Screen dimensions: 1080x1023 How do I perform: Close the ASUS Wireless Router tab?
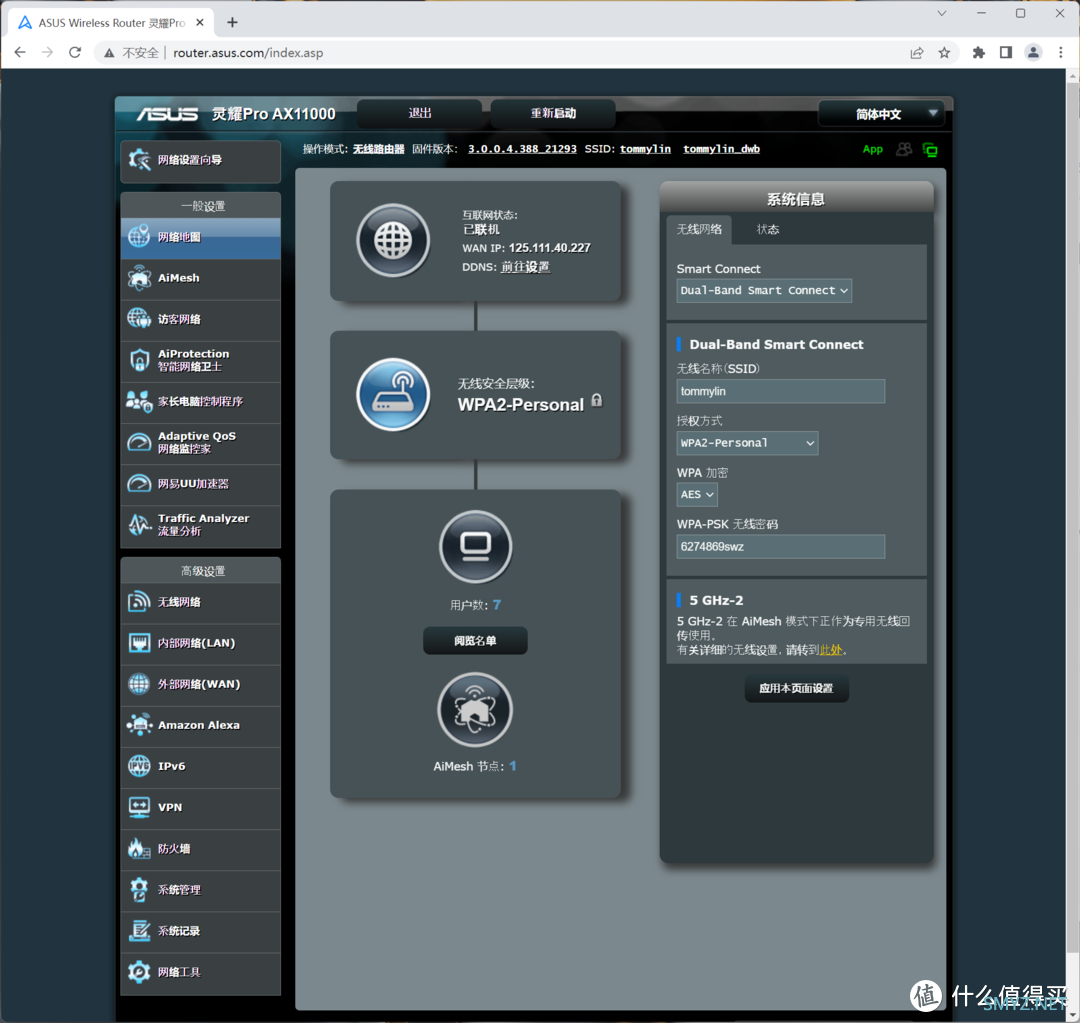click(200, 23)
